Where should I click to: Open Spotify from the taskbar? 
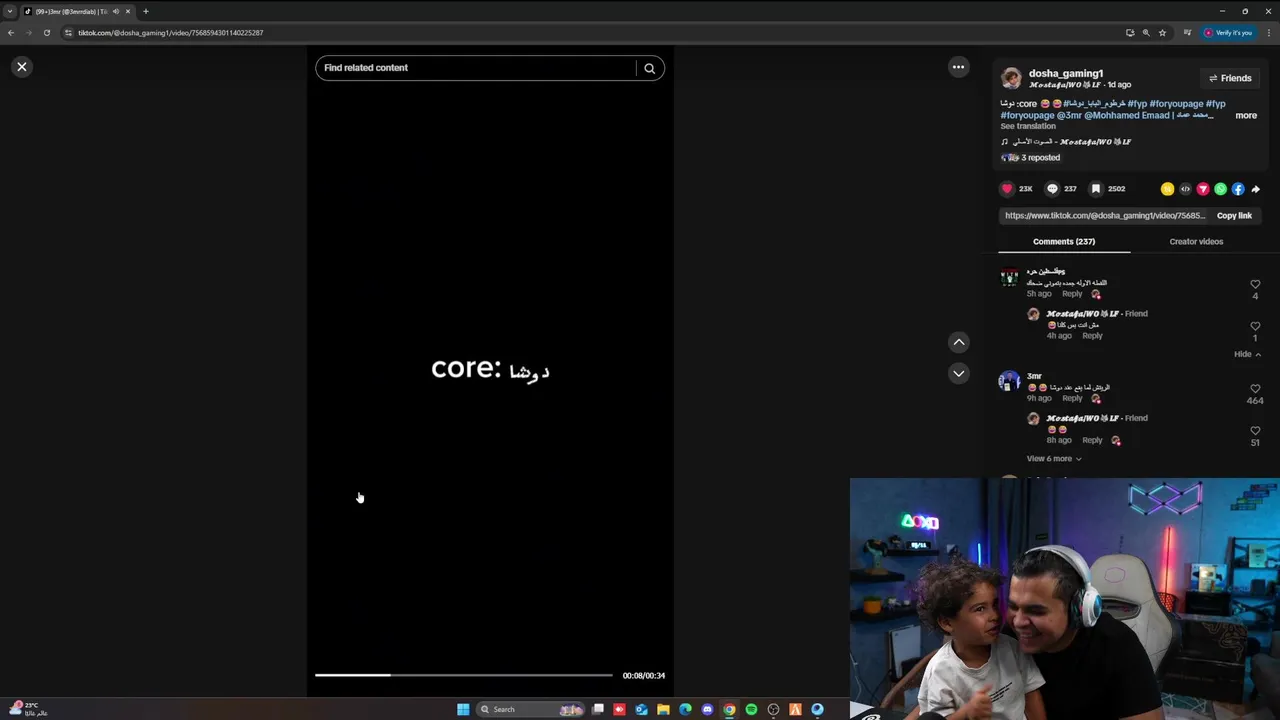(751, 709)
